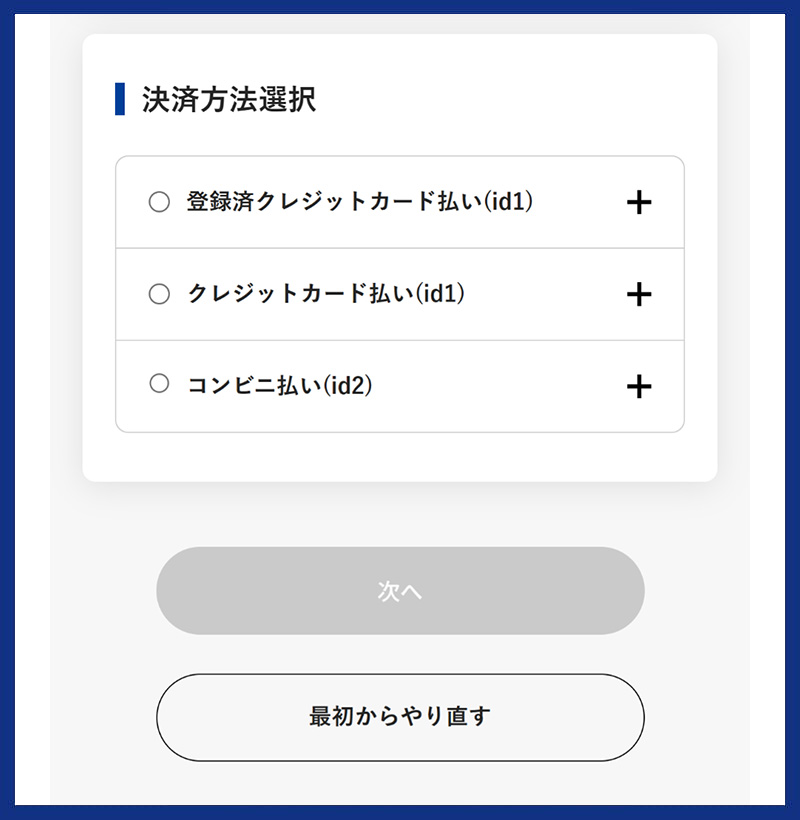Image resolution: width=800 pixels, height=820 pixels.
Task: Open the コンビニ払い plus icon
Action: [x=638, y=386]
